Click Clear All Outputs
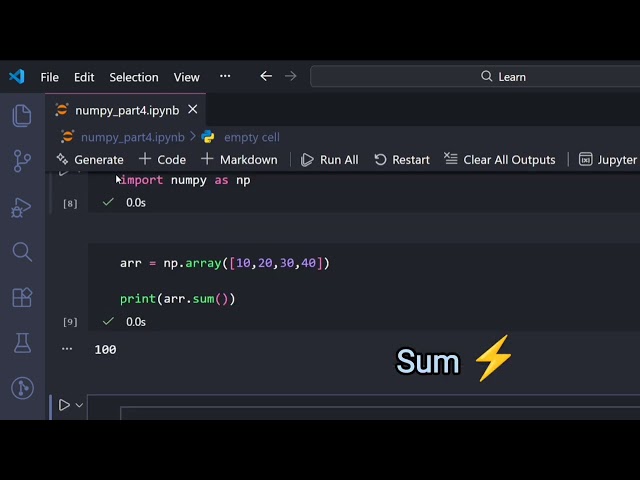 (500, 160)
